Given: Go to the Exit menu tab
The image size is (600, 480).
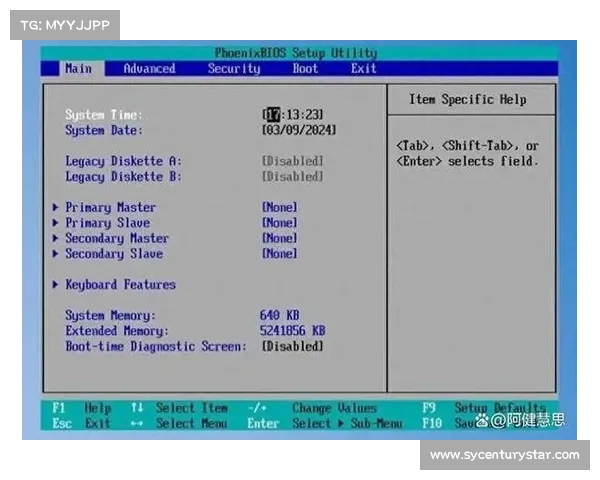Looking at the screenshot, I should coord(364,69).
